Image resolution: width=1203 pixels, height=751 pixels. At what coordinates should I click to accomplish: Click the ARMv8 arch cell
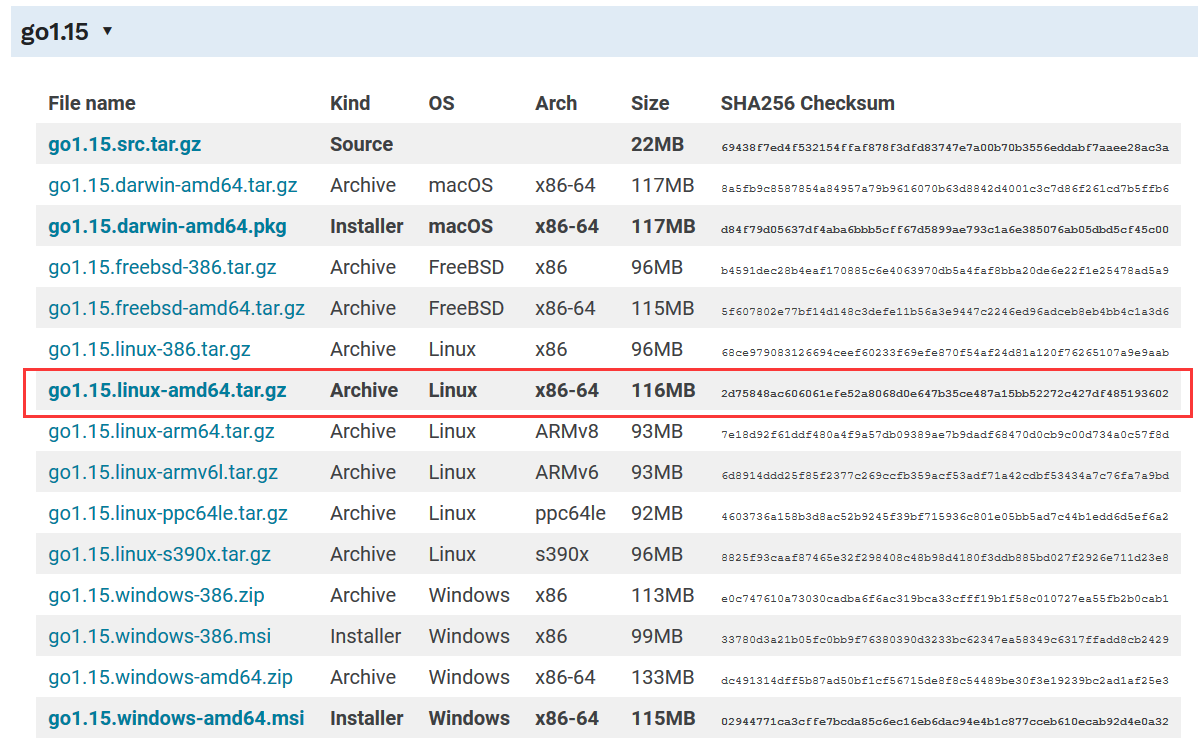[566, 431]
